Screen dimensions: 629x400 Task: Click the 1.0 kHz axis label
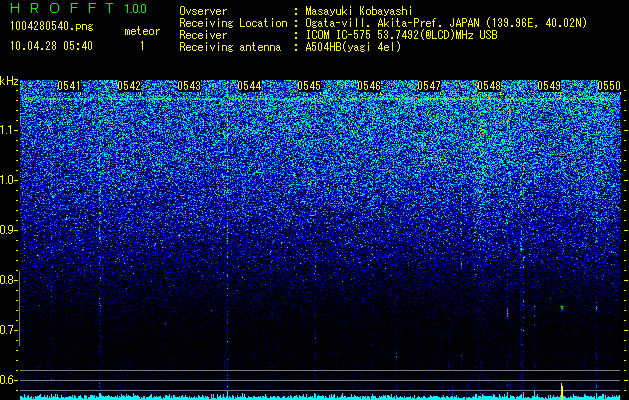coord(7,180)
